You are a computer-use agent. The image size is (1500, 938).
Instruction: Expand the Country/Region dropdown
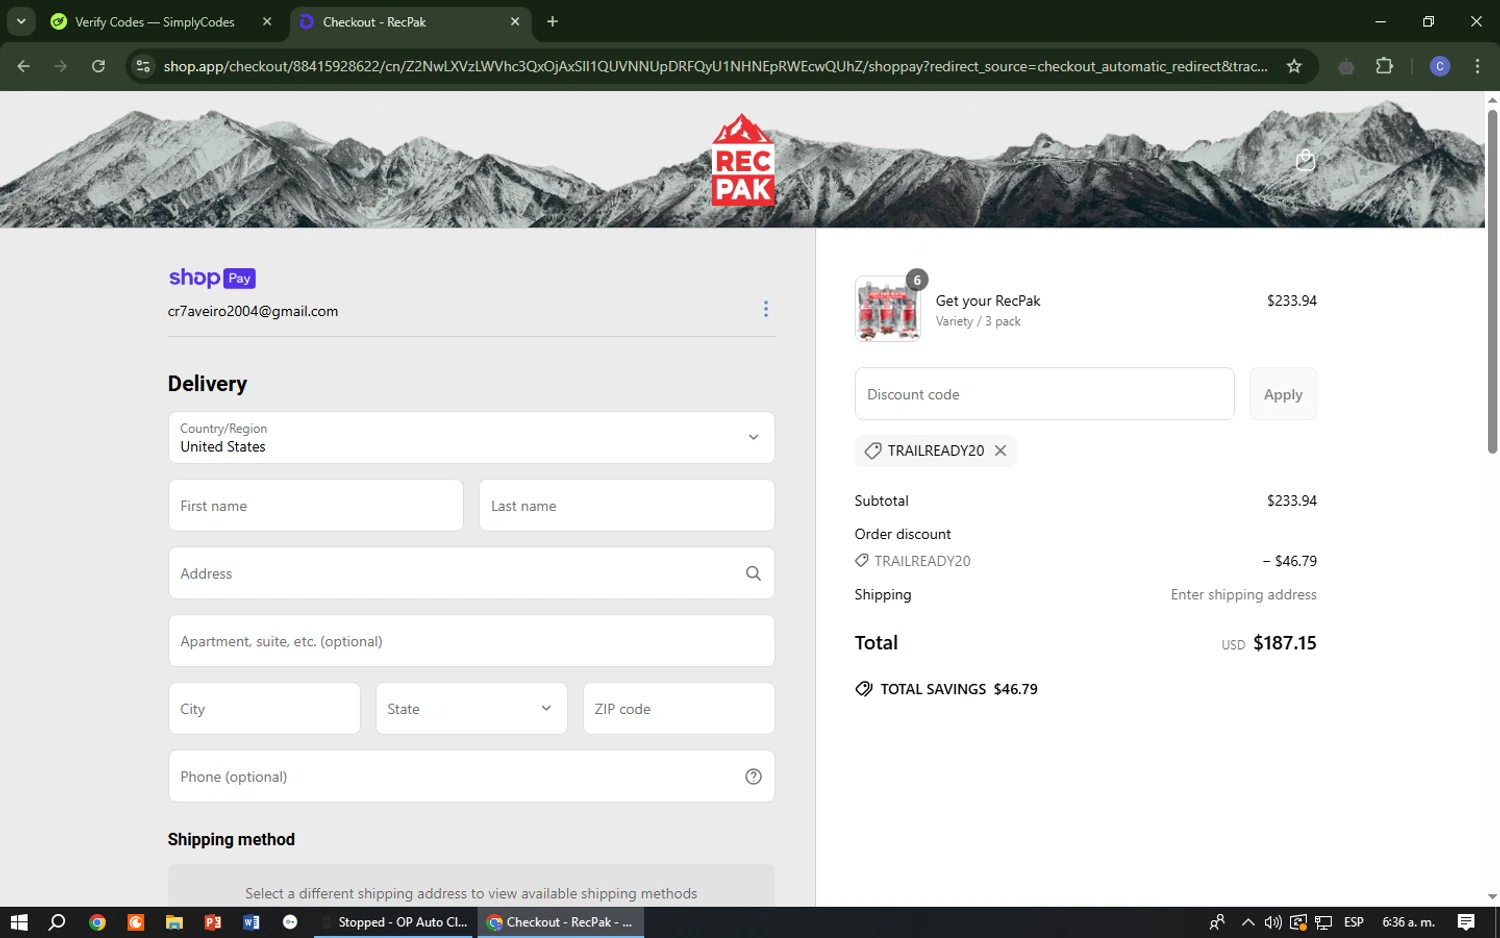471,438
